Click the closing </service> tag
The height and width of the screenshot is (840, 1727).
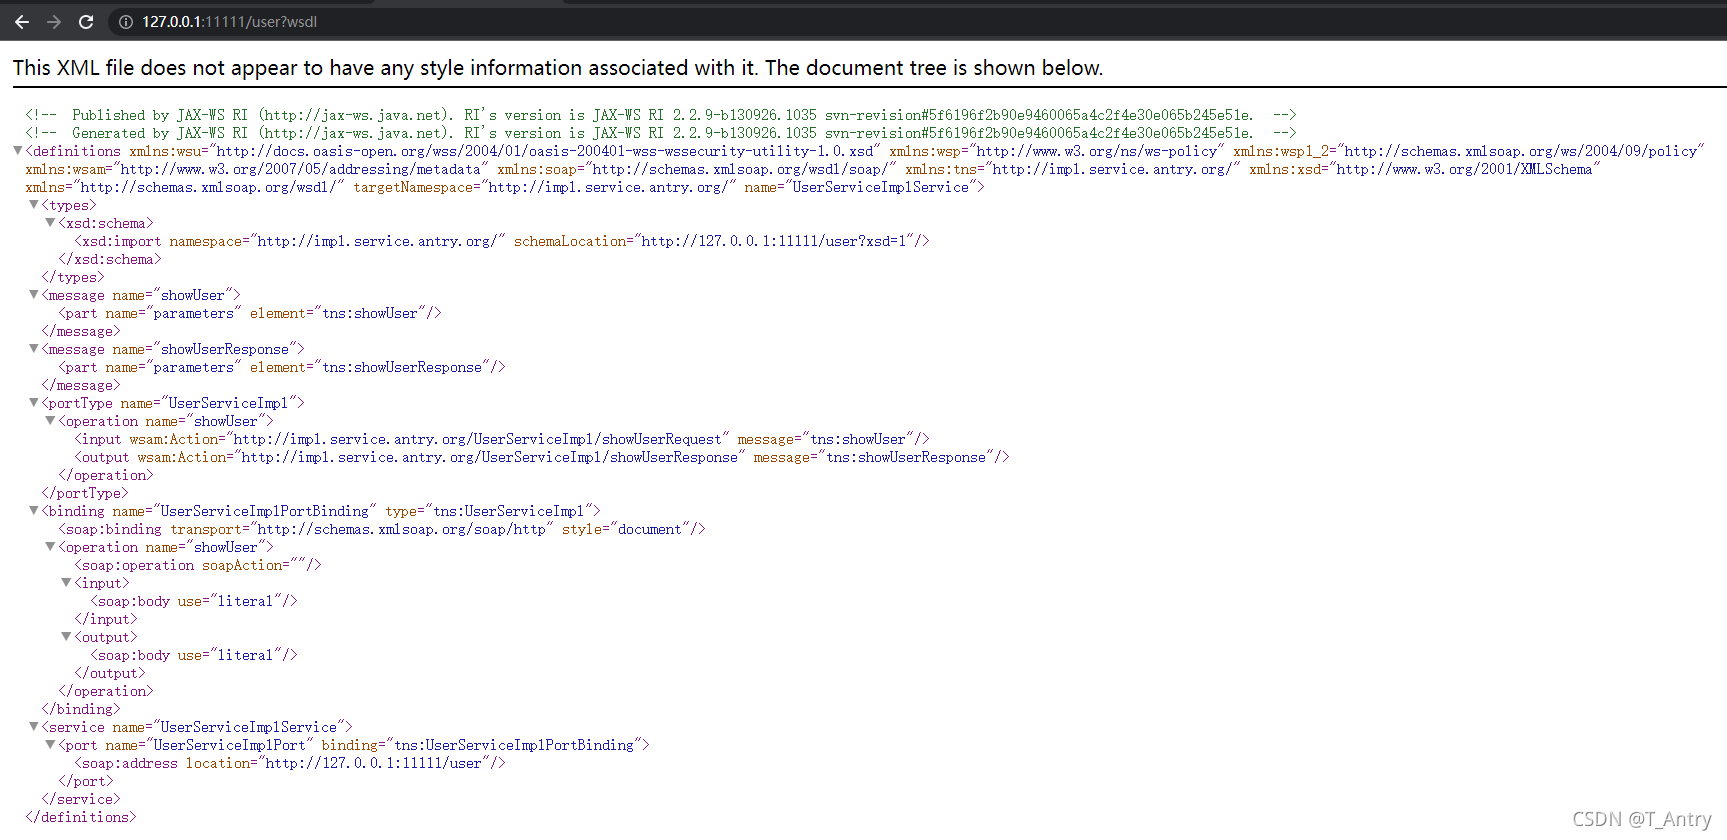(x=81, y=799)
